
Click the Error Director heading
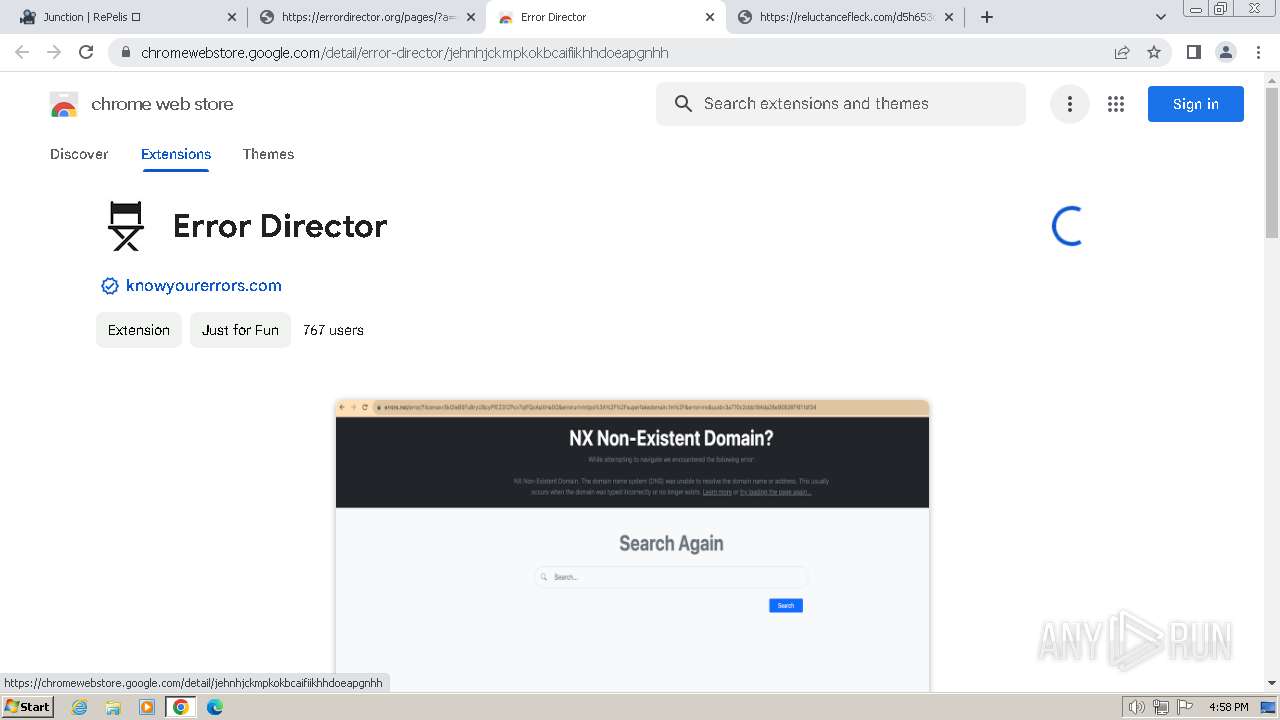pyautogui.click(x=280, y=226)
